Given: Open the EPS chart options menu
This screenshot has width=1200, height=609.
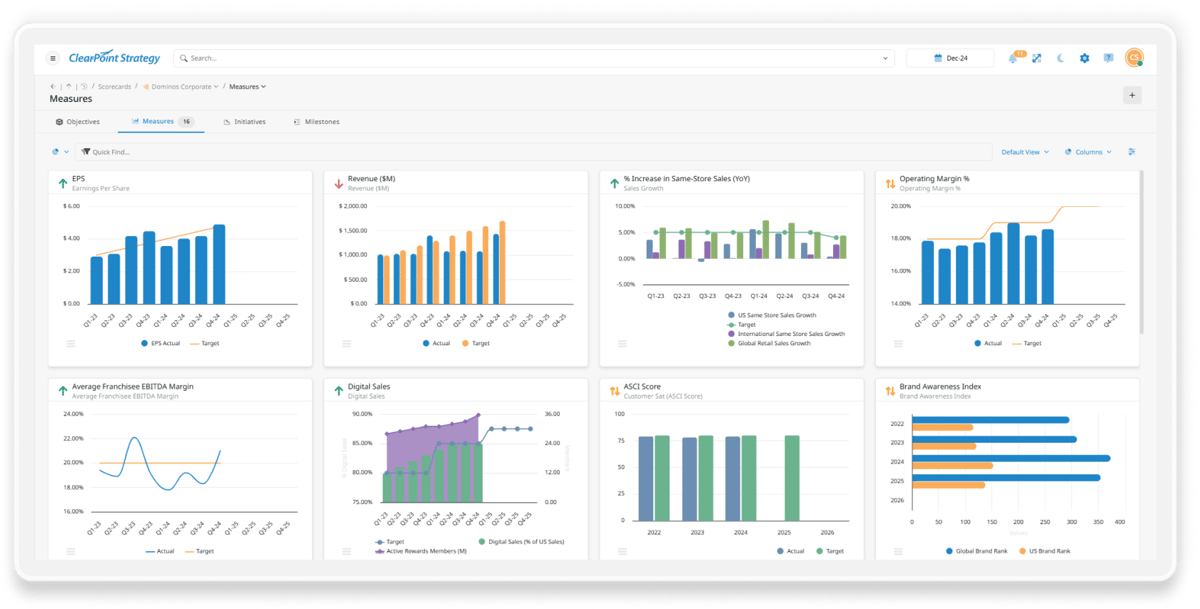Looking at the screenshot, I should (x=71, y=344).
